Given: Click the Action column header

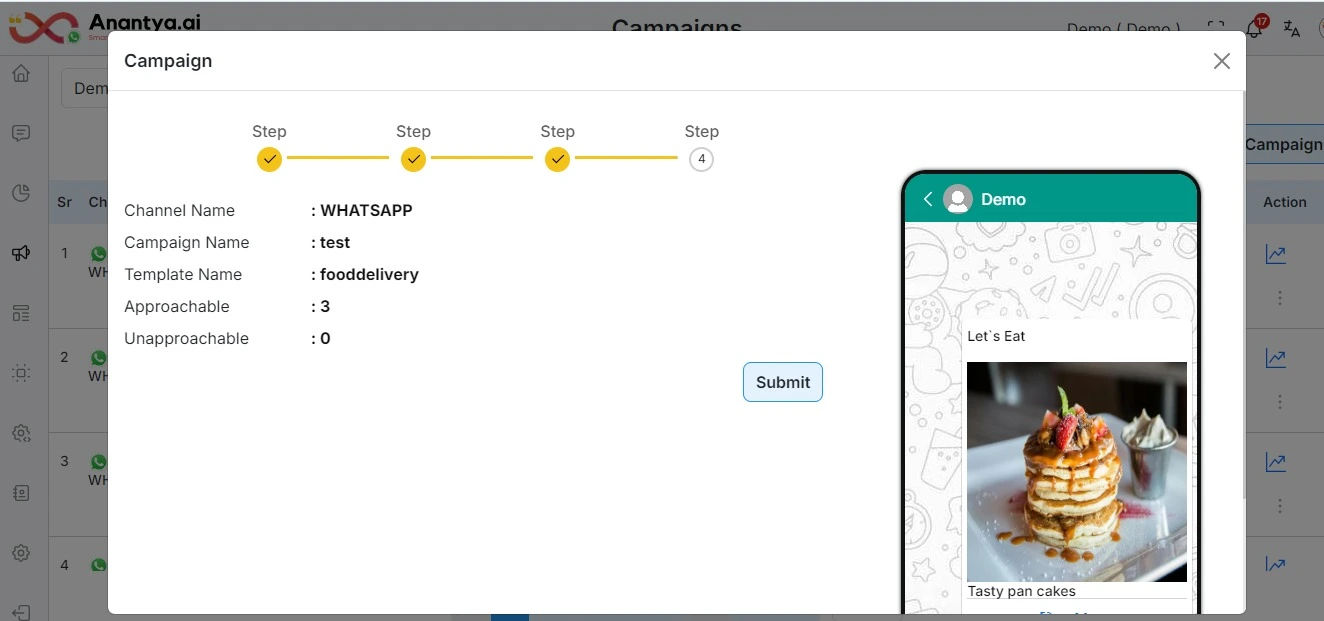Looking at the screenshot, I should click(1285, 202).
